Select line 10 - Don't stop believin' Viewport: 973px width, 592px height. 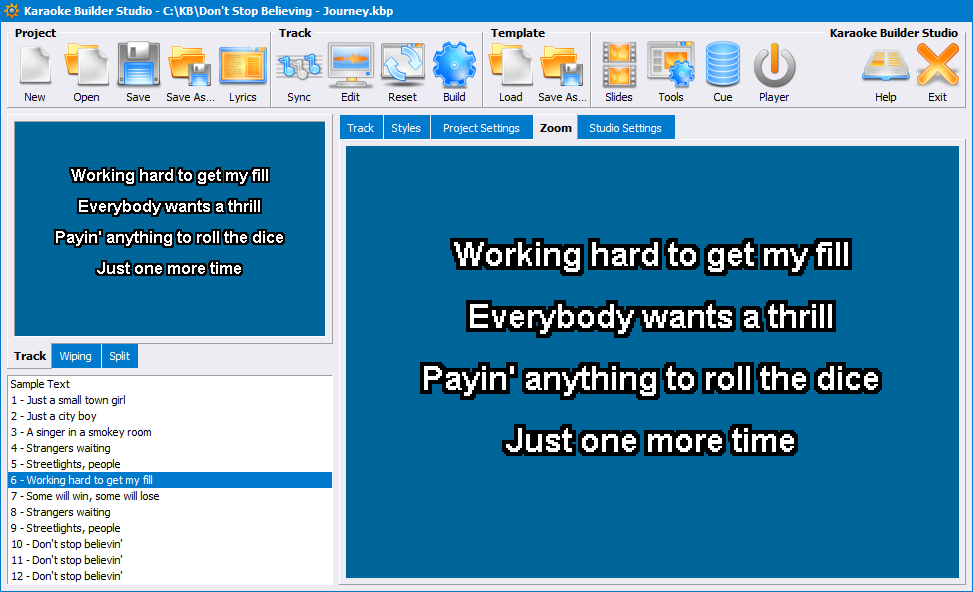[x=170, y=544]
